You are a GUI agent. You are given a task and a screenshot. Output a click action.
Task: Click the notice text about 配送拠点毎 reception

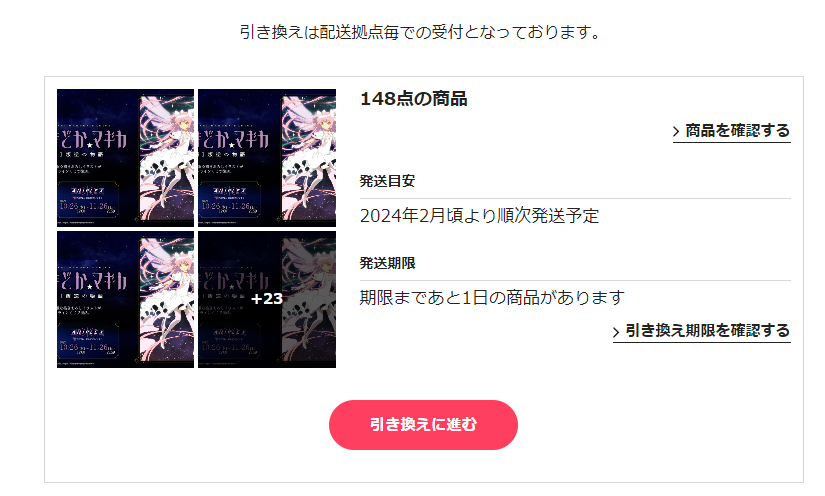point(420,32)
